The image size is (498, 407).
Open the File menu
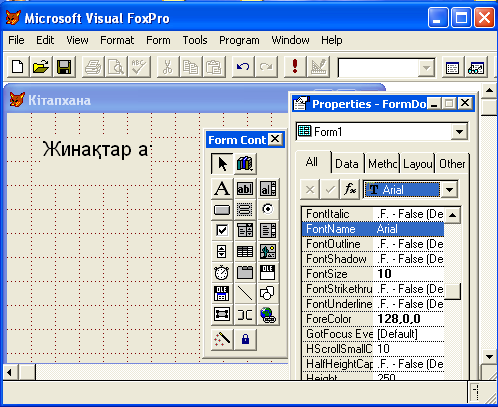pos(16,40)
